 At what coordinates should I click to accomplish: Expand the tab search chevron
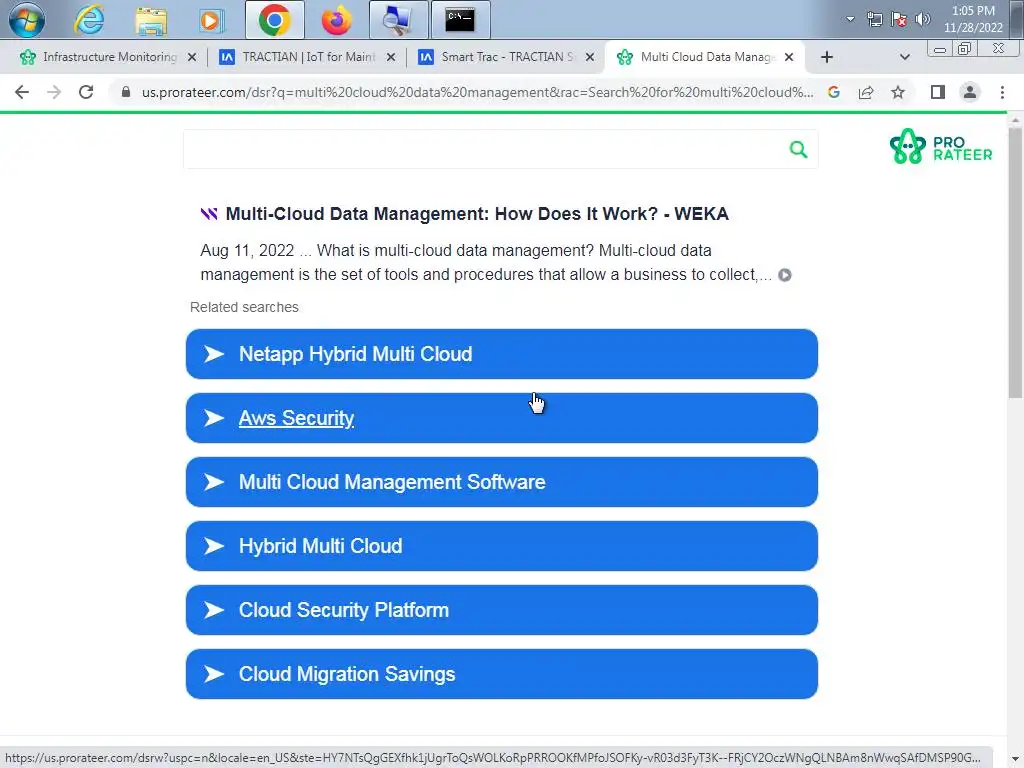pyautogui.click(x=904, y=57)
